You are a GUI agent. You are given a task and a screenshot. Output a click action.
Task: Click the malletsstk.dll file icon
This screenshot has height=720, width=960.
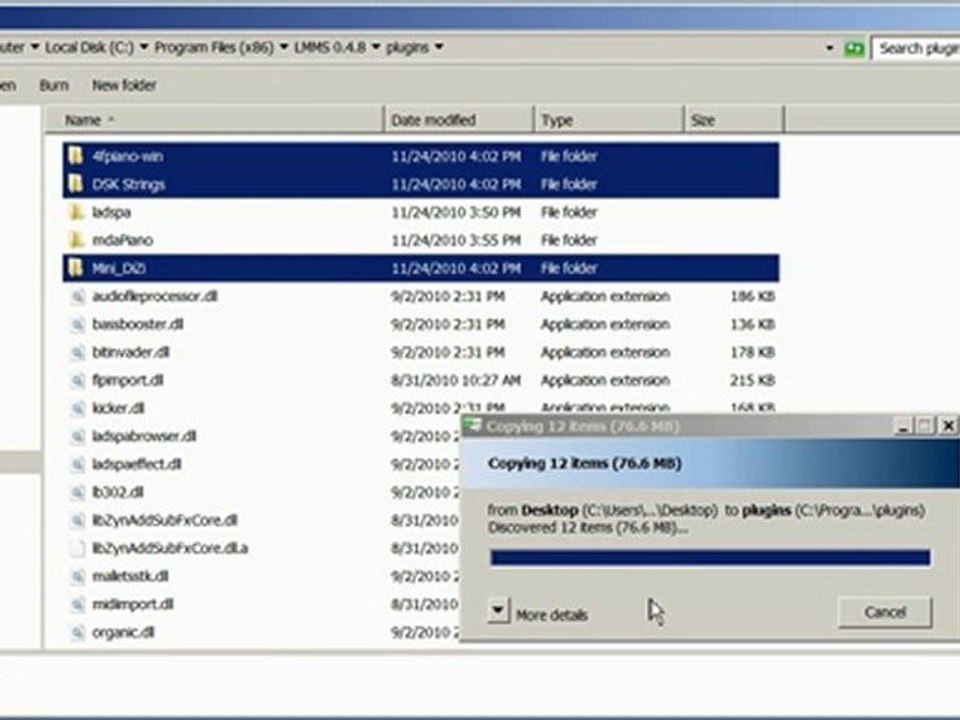coord(77,577)
